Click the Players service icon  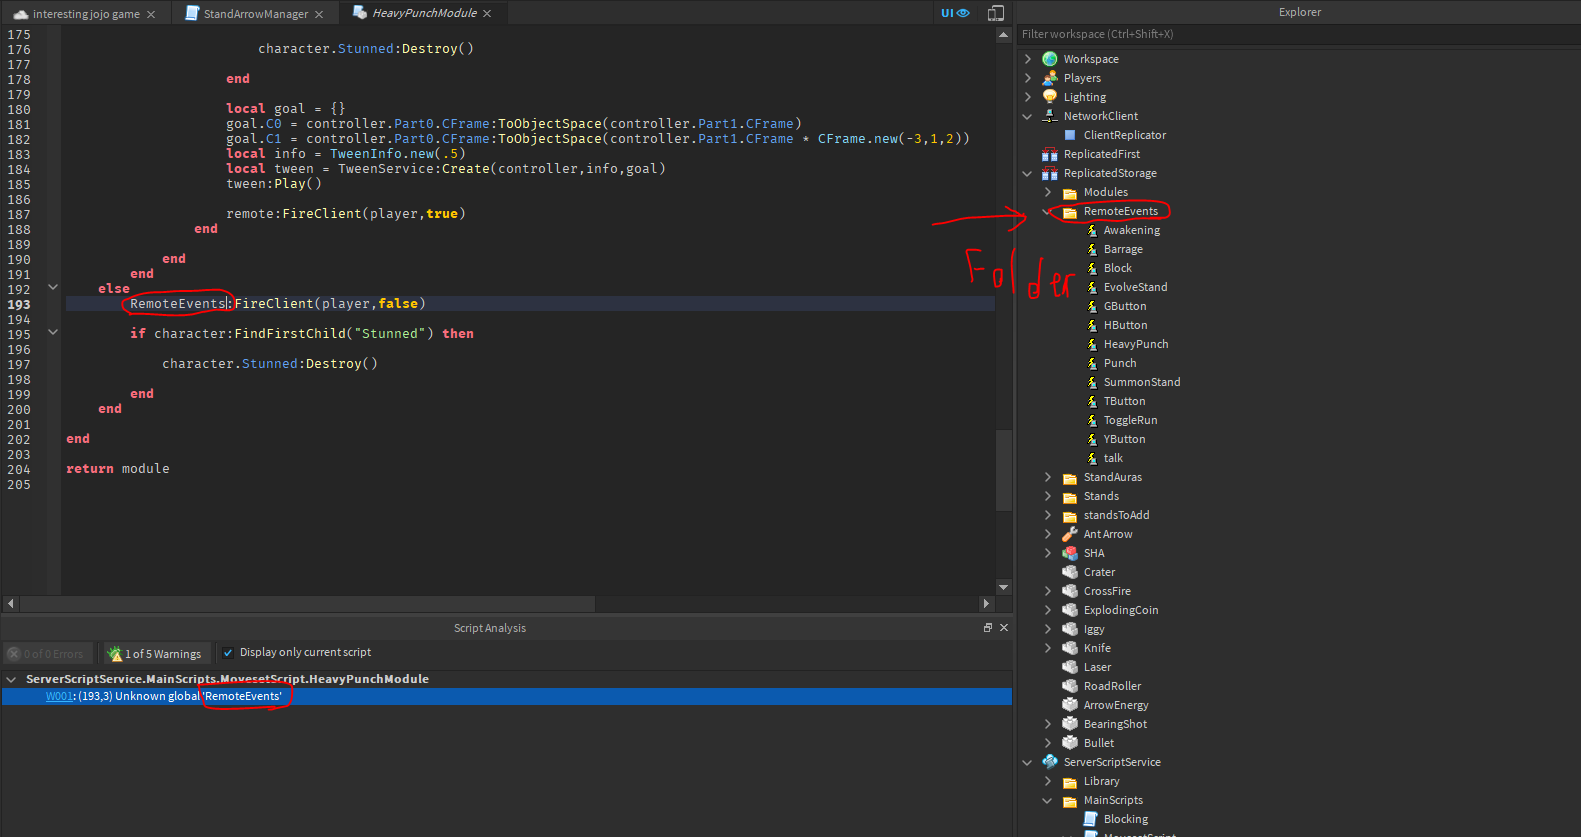click(1050, 78)
